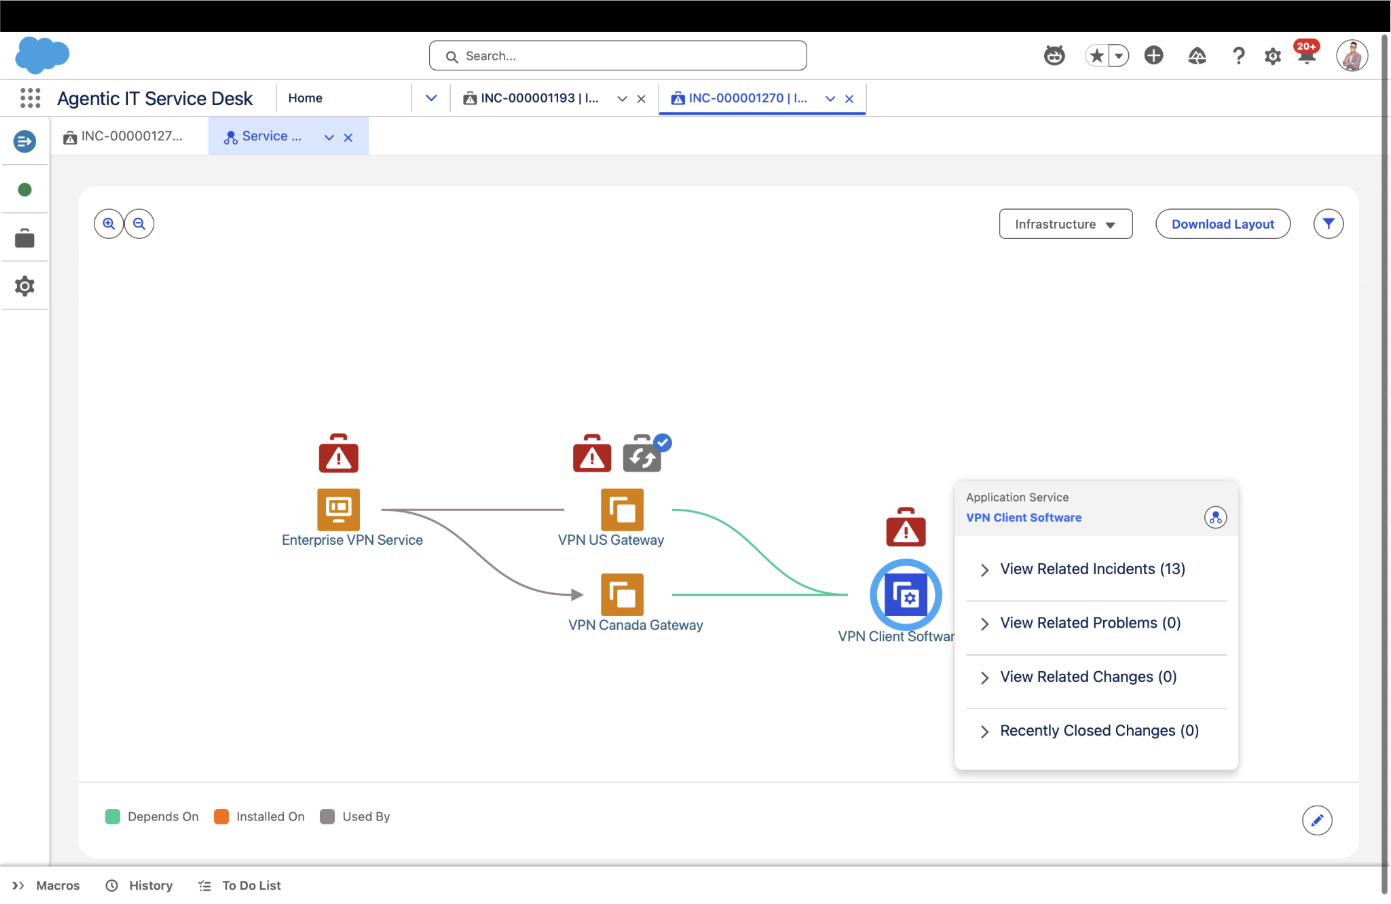Click the global actions plus icon
1391x904 pixels.
(1154, 56)
